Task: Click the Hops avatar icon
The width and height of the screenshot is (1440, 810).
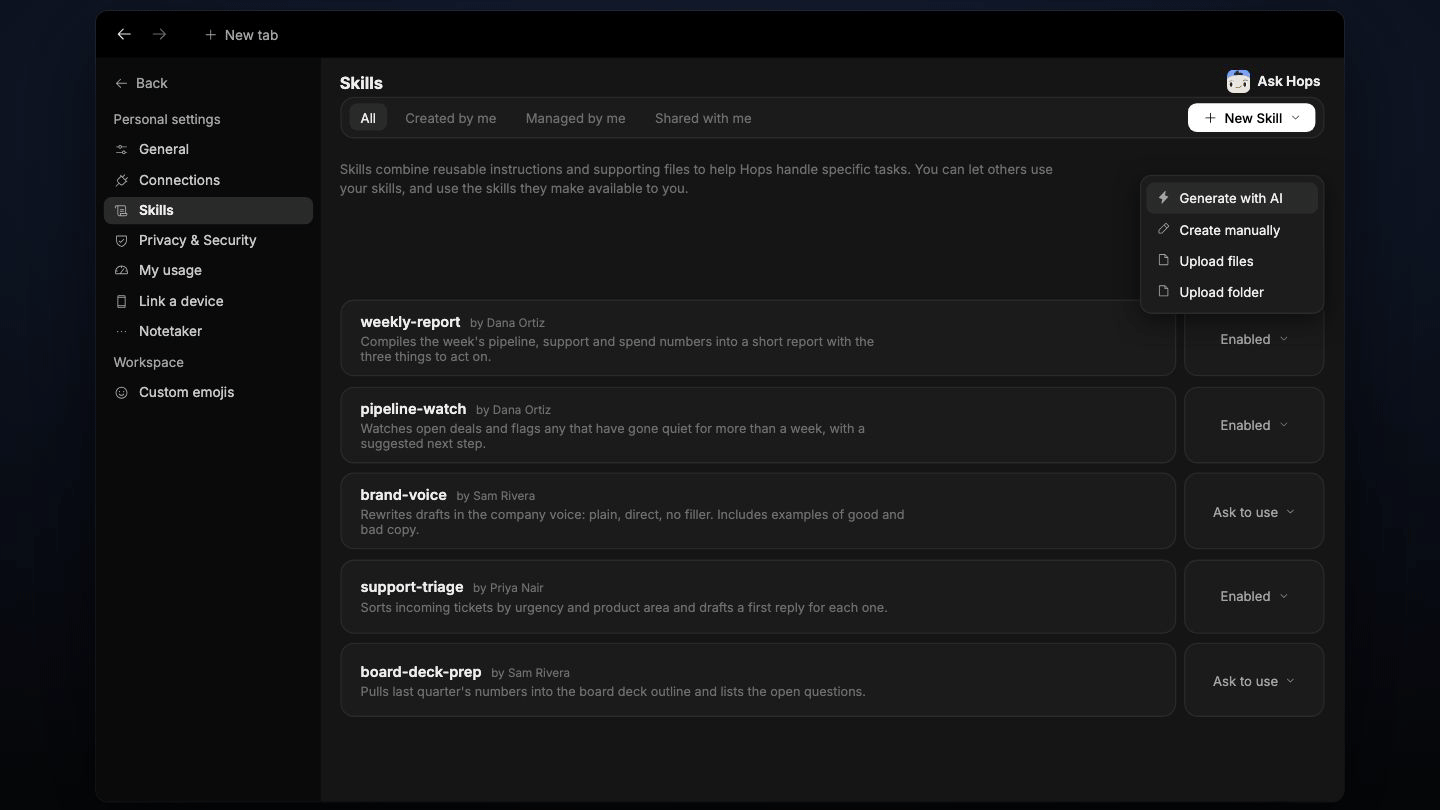Action: pos(1238,81)
